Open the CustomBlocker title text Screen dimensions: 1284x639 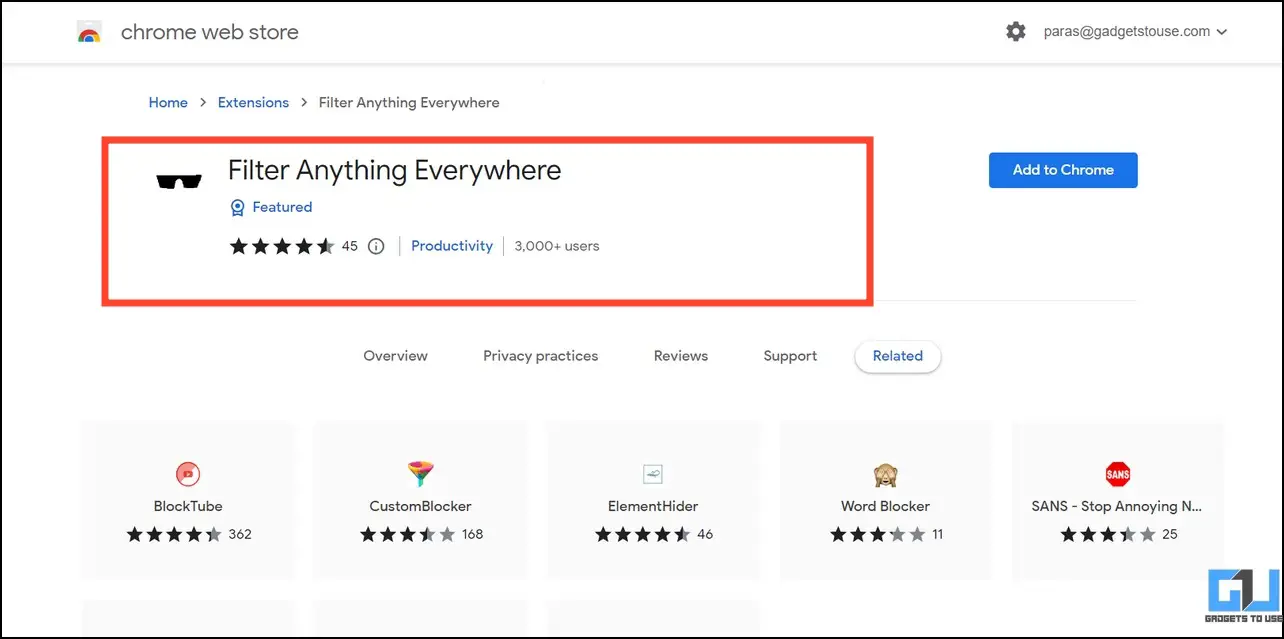coord(420,506)
